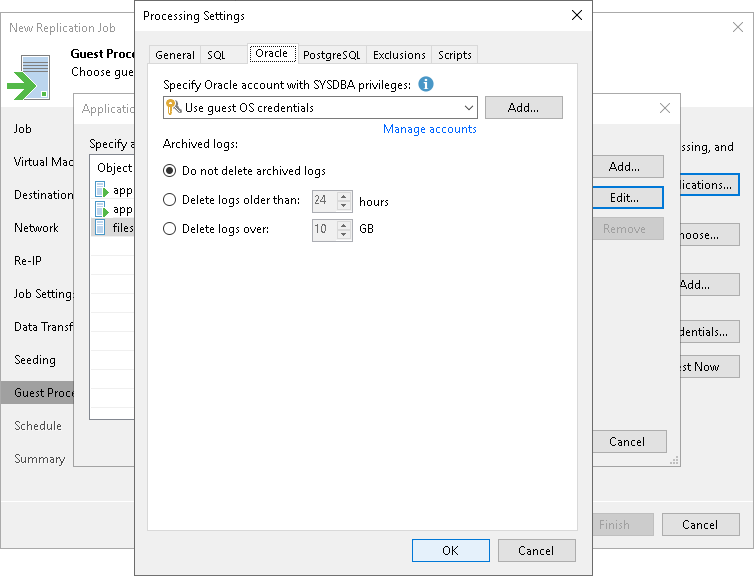Click the GB number field showing 10
The width and height of the screenshot is (754, 576).
point(325,229)
